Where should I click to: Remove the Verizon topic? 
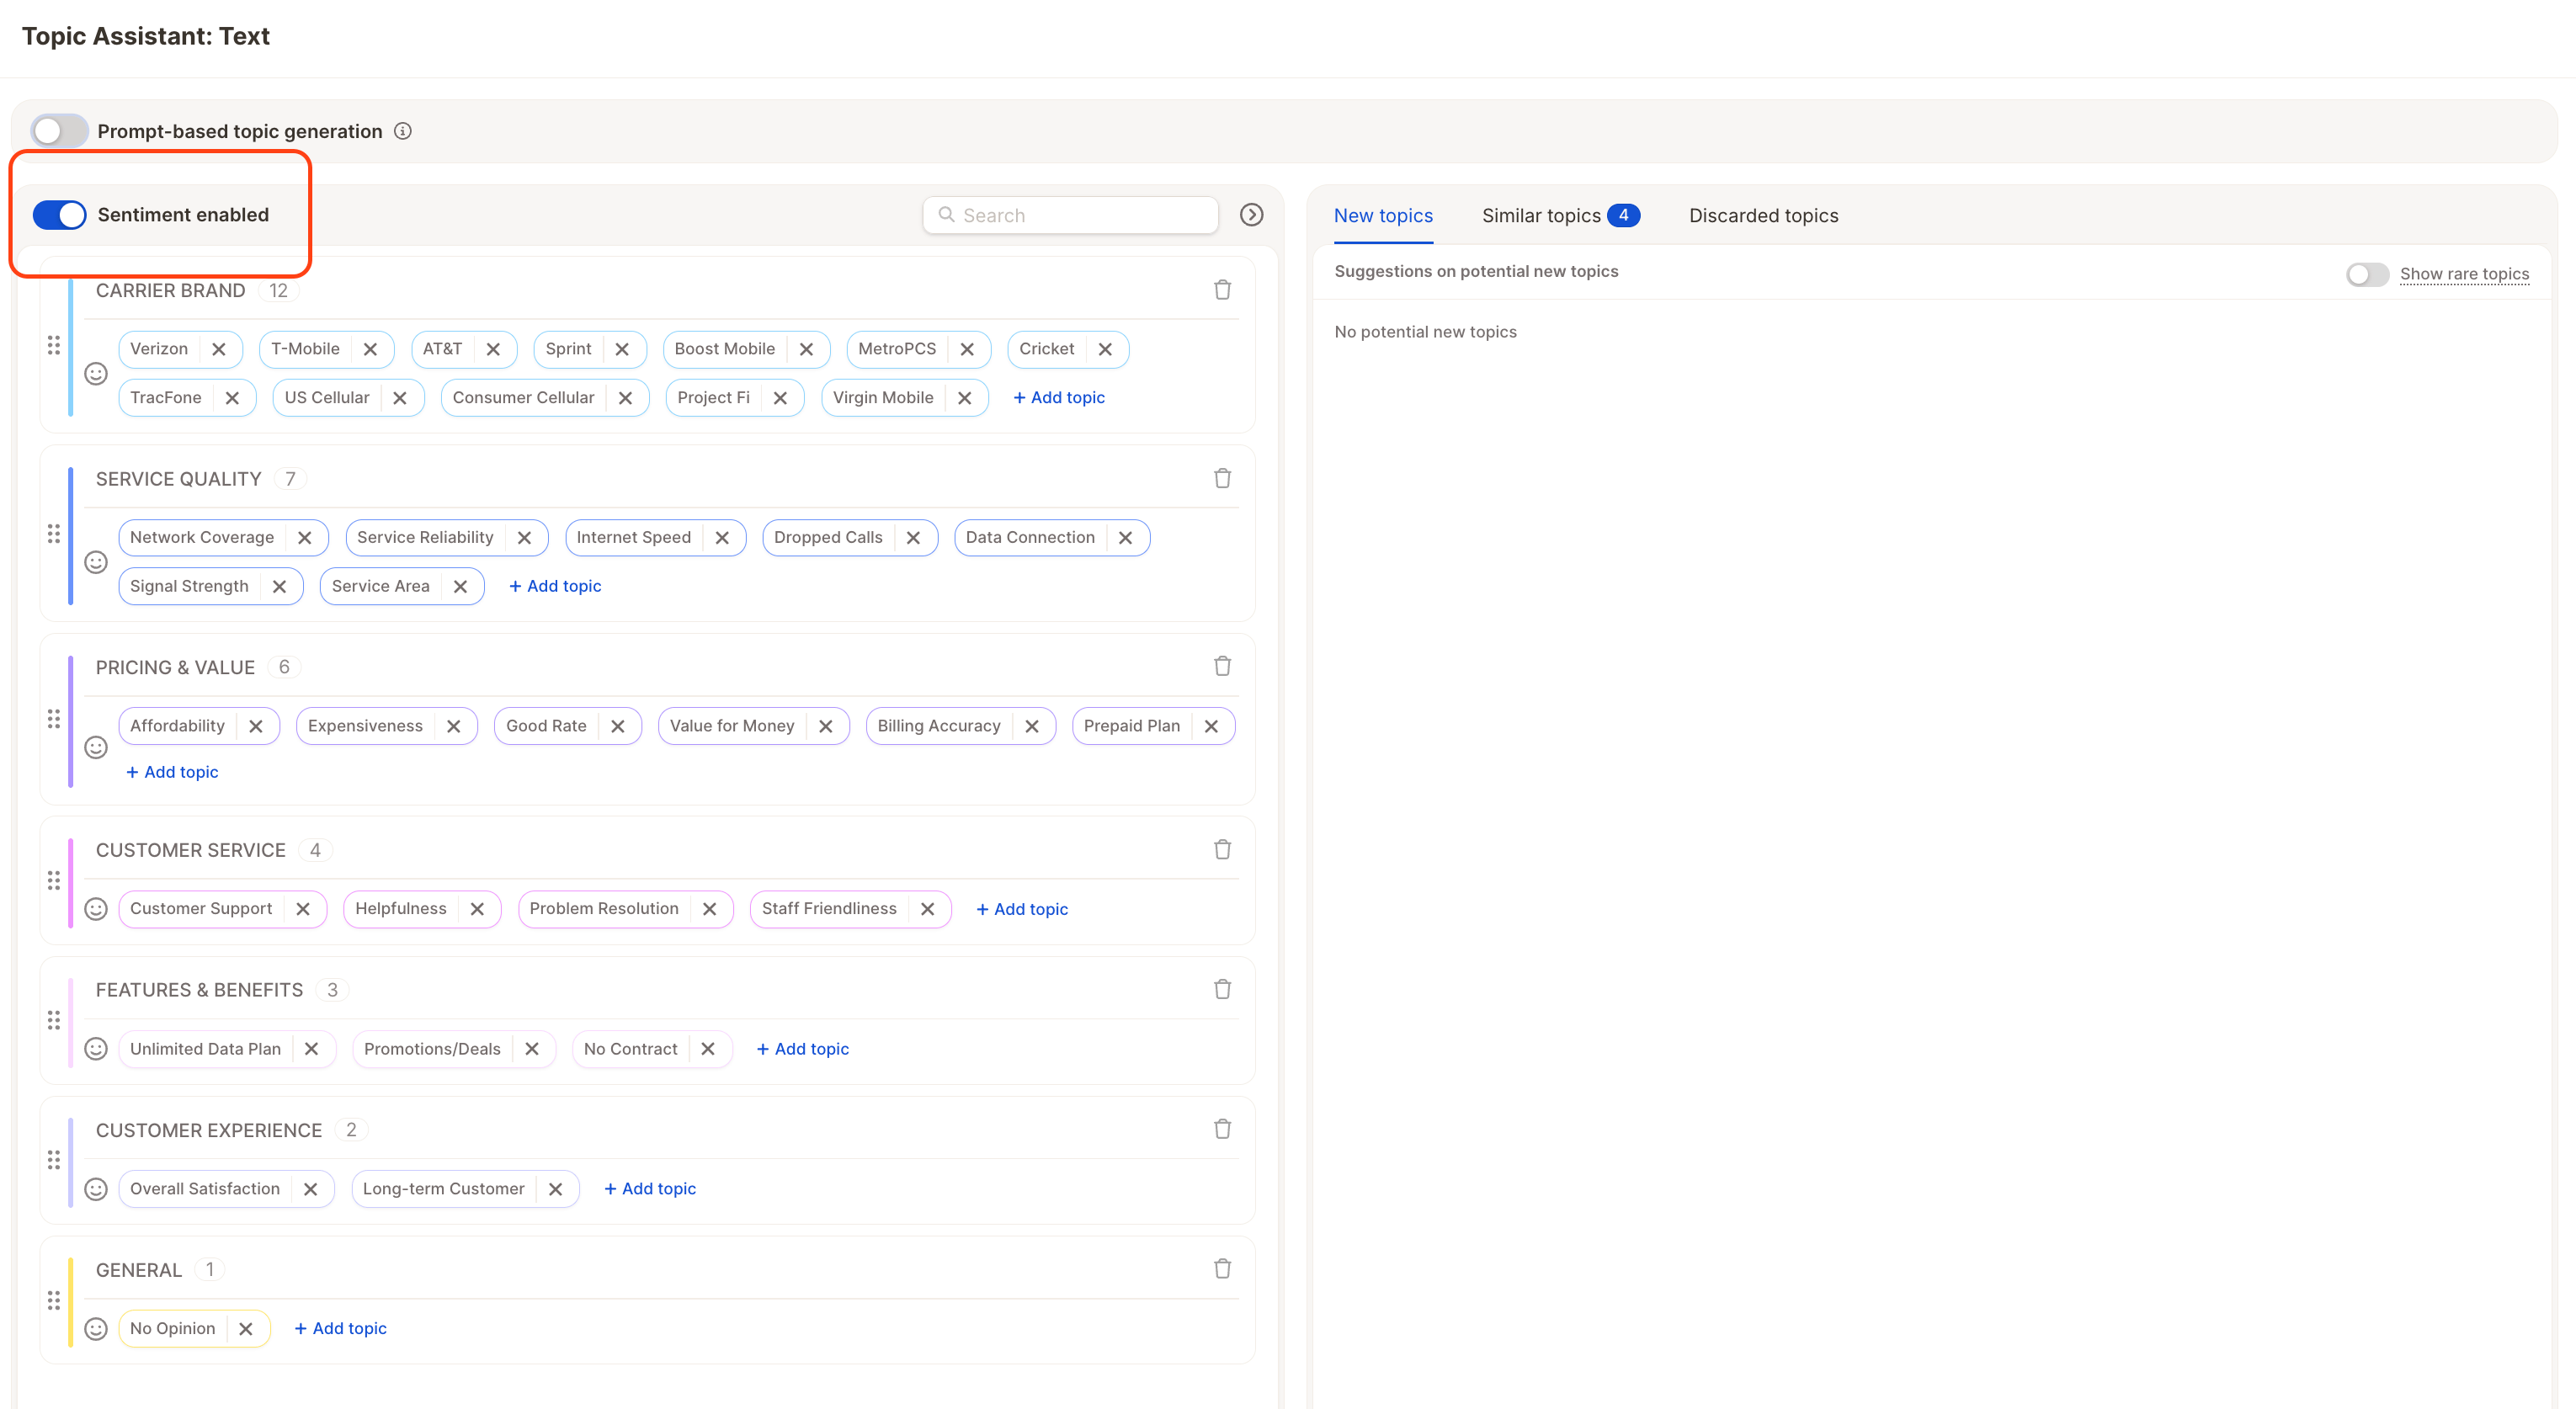click(x=219, y=349)
